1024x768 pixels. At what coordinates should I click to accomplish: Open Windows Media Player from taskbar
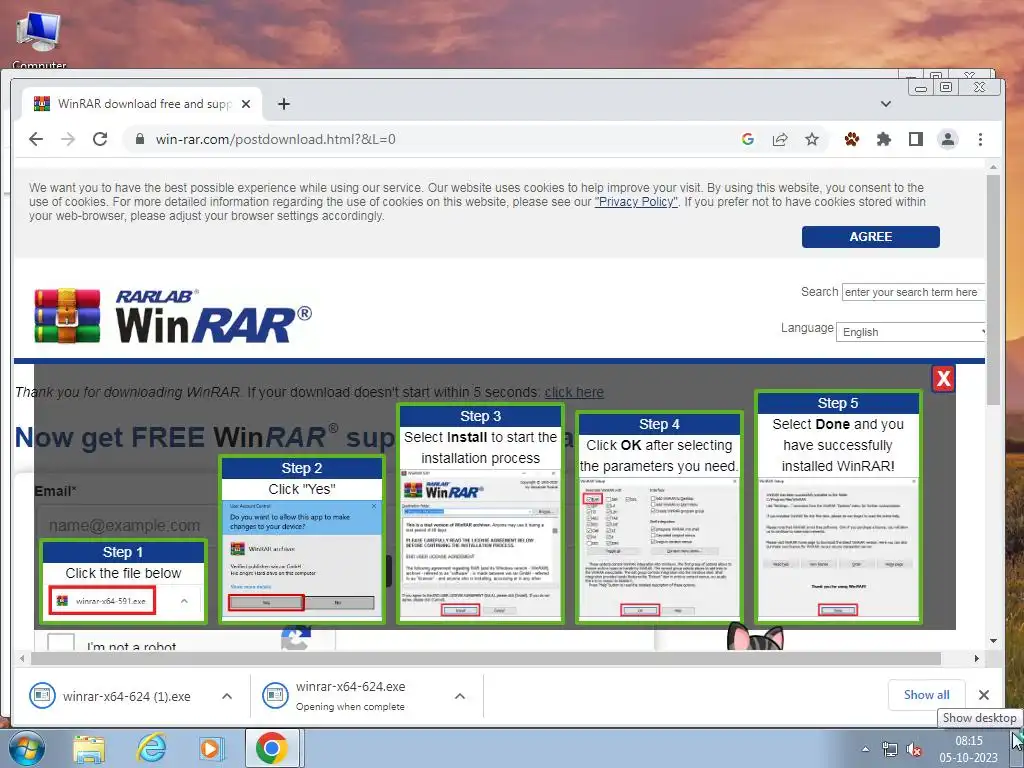click(210, 749)
